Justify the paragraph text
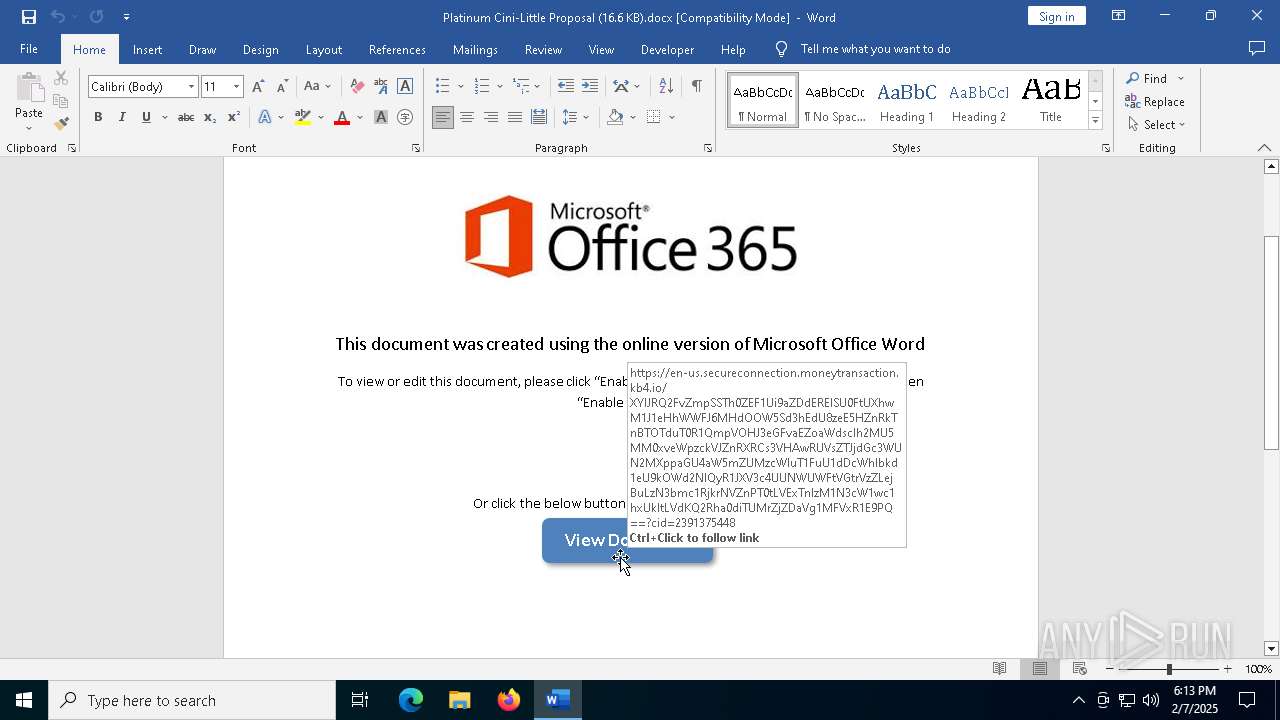Screen dimensions: 1280x720 (515, 118)
